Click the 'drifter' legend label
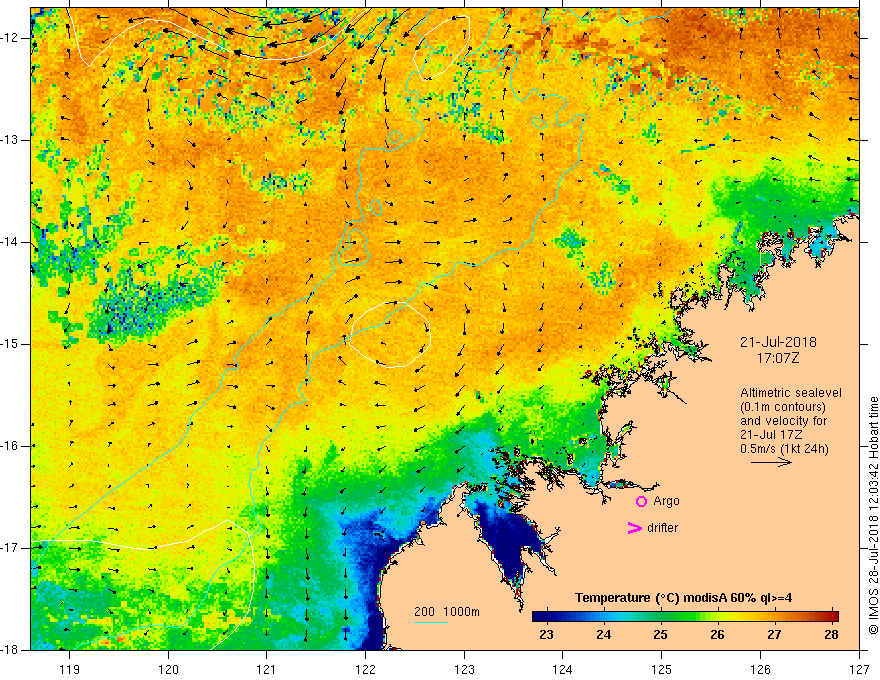 [x=662, y=528]
